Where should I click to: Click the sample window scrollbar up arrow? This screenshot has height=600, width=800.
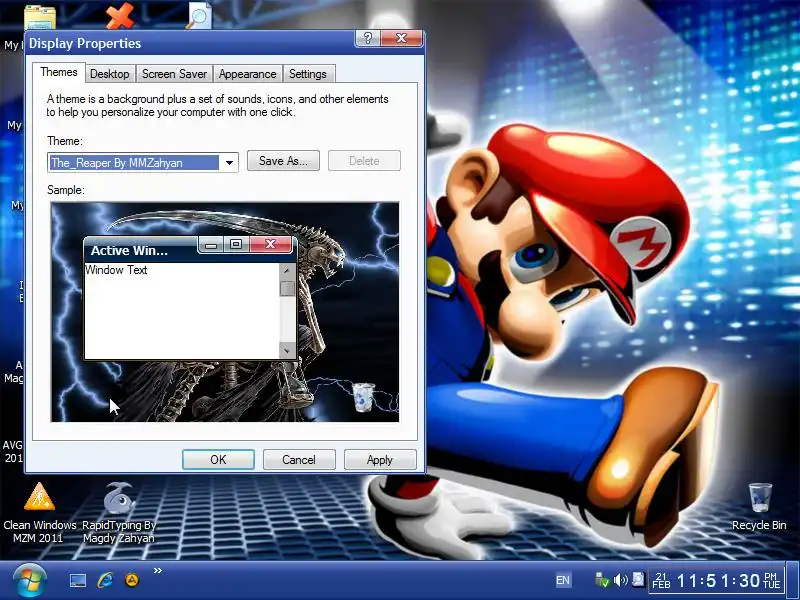[x=287, y=271]
